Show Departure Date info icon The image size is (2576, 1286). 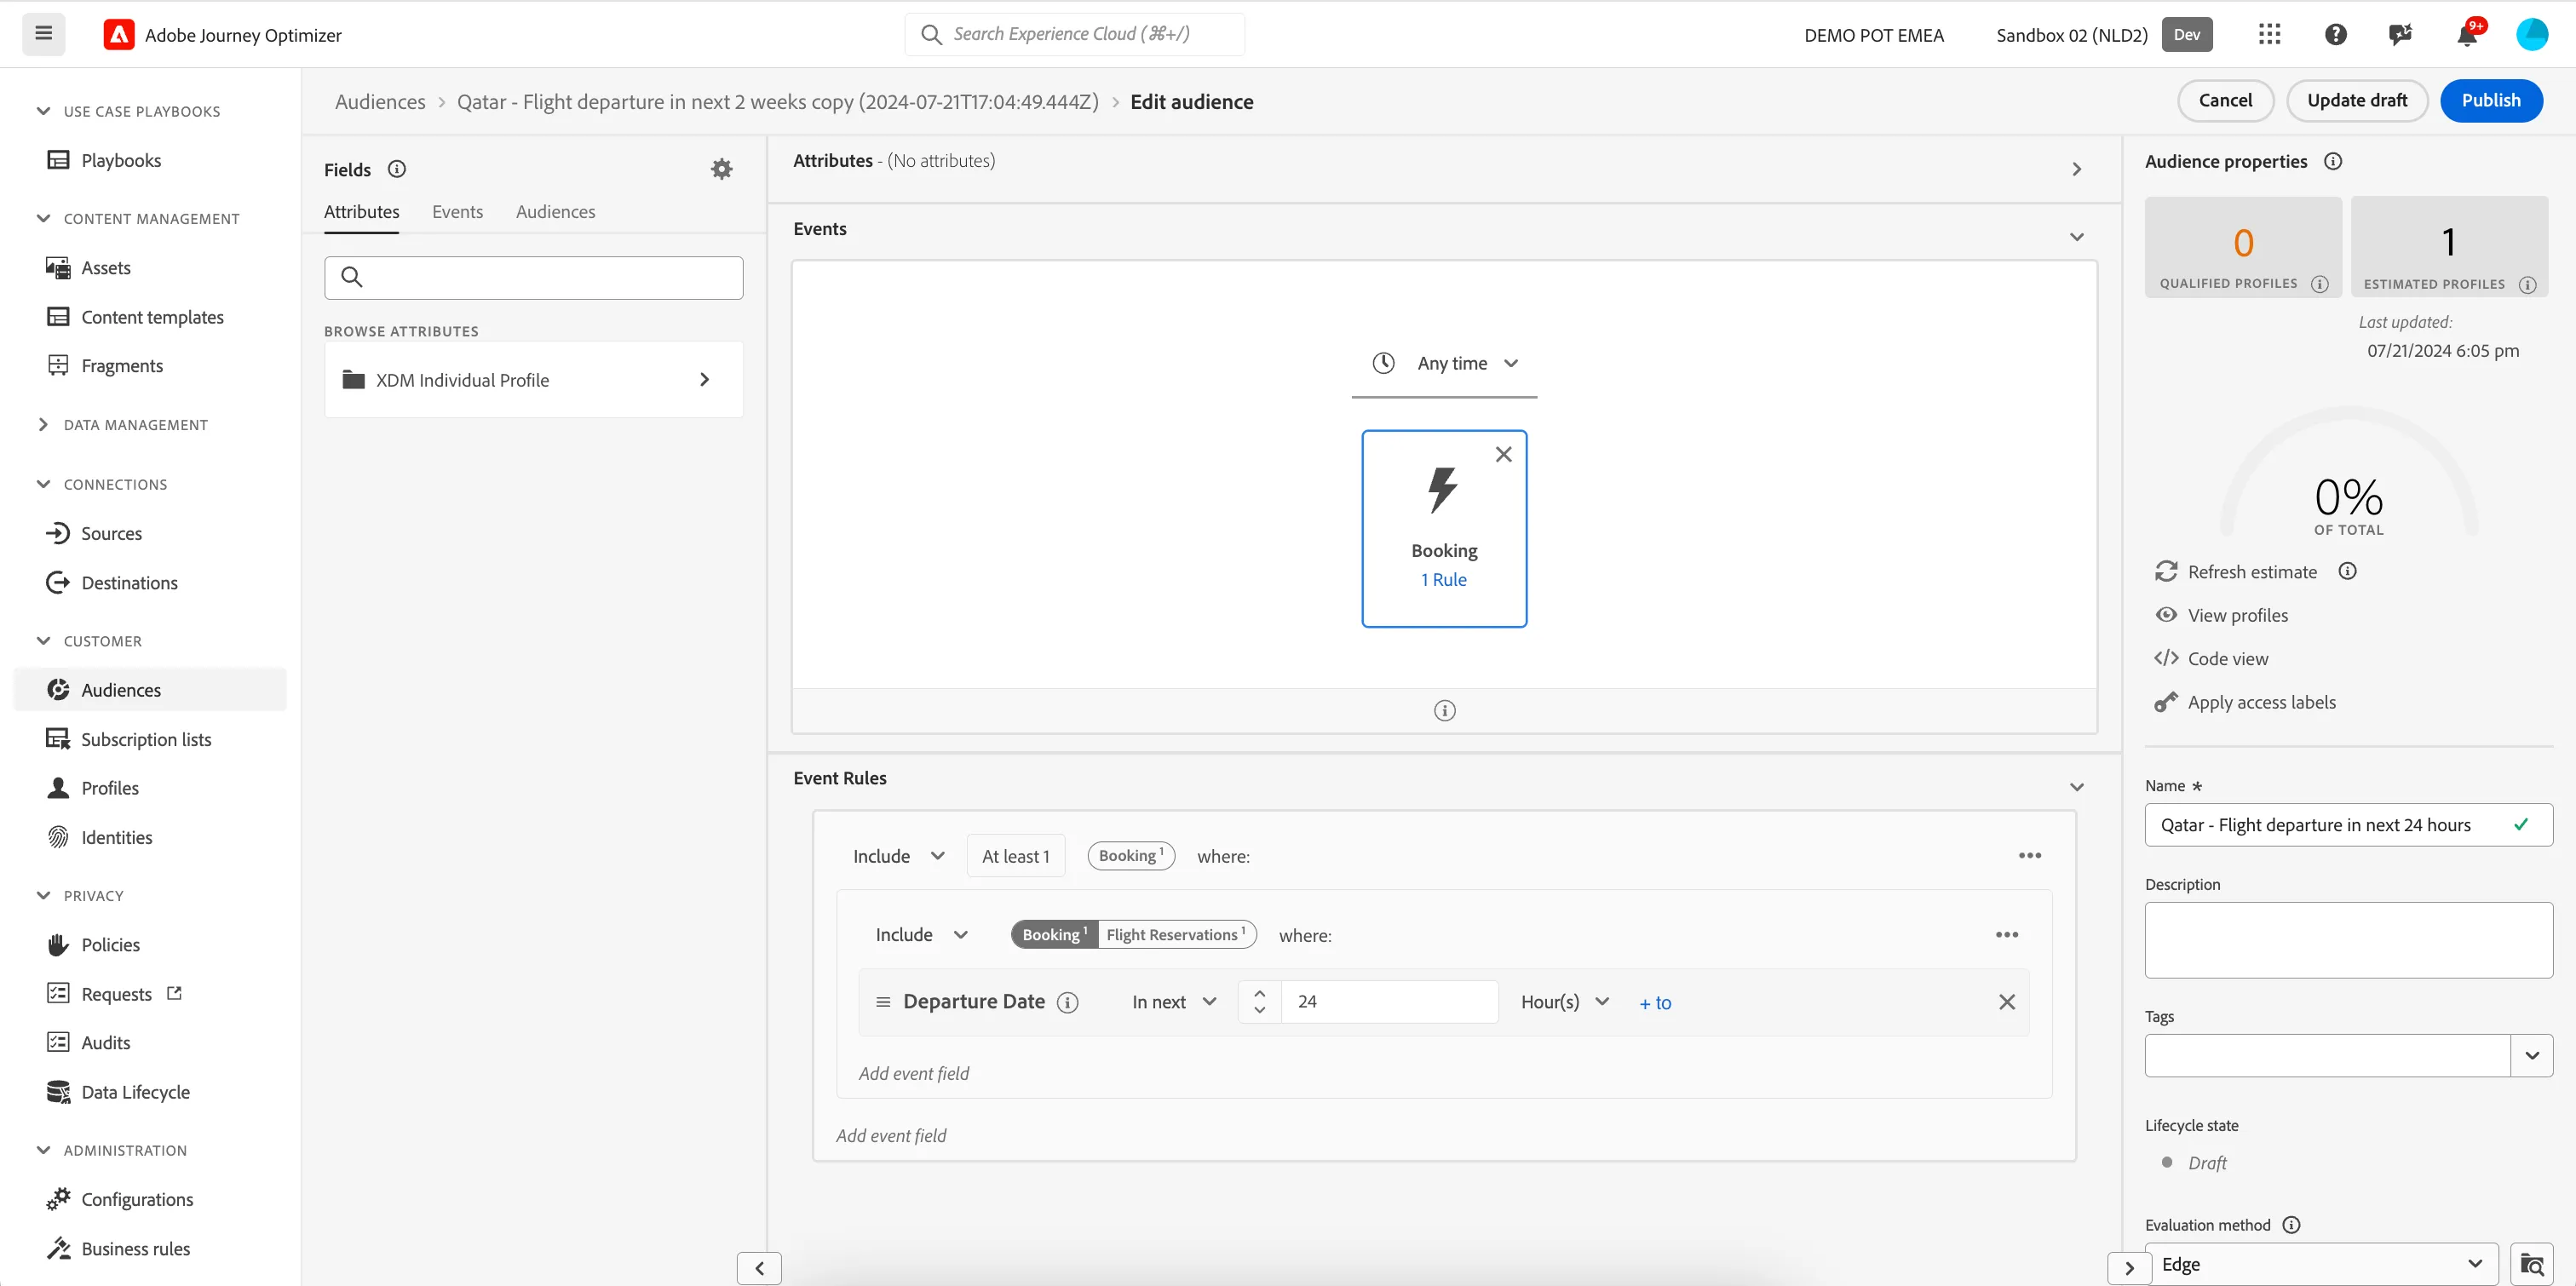pos(1068,1002)
